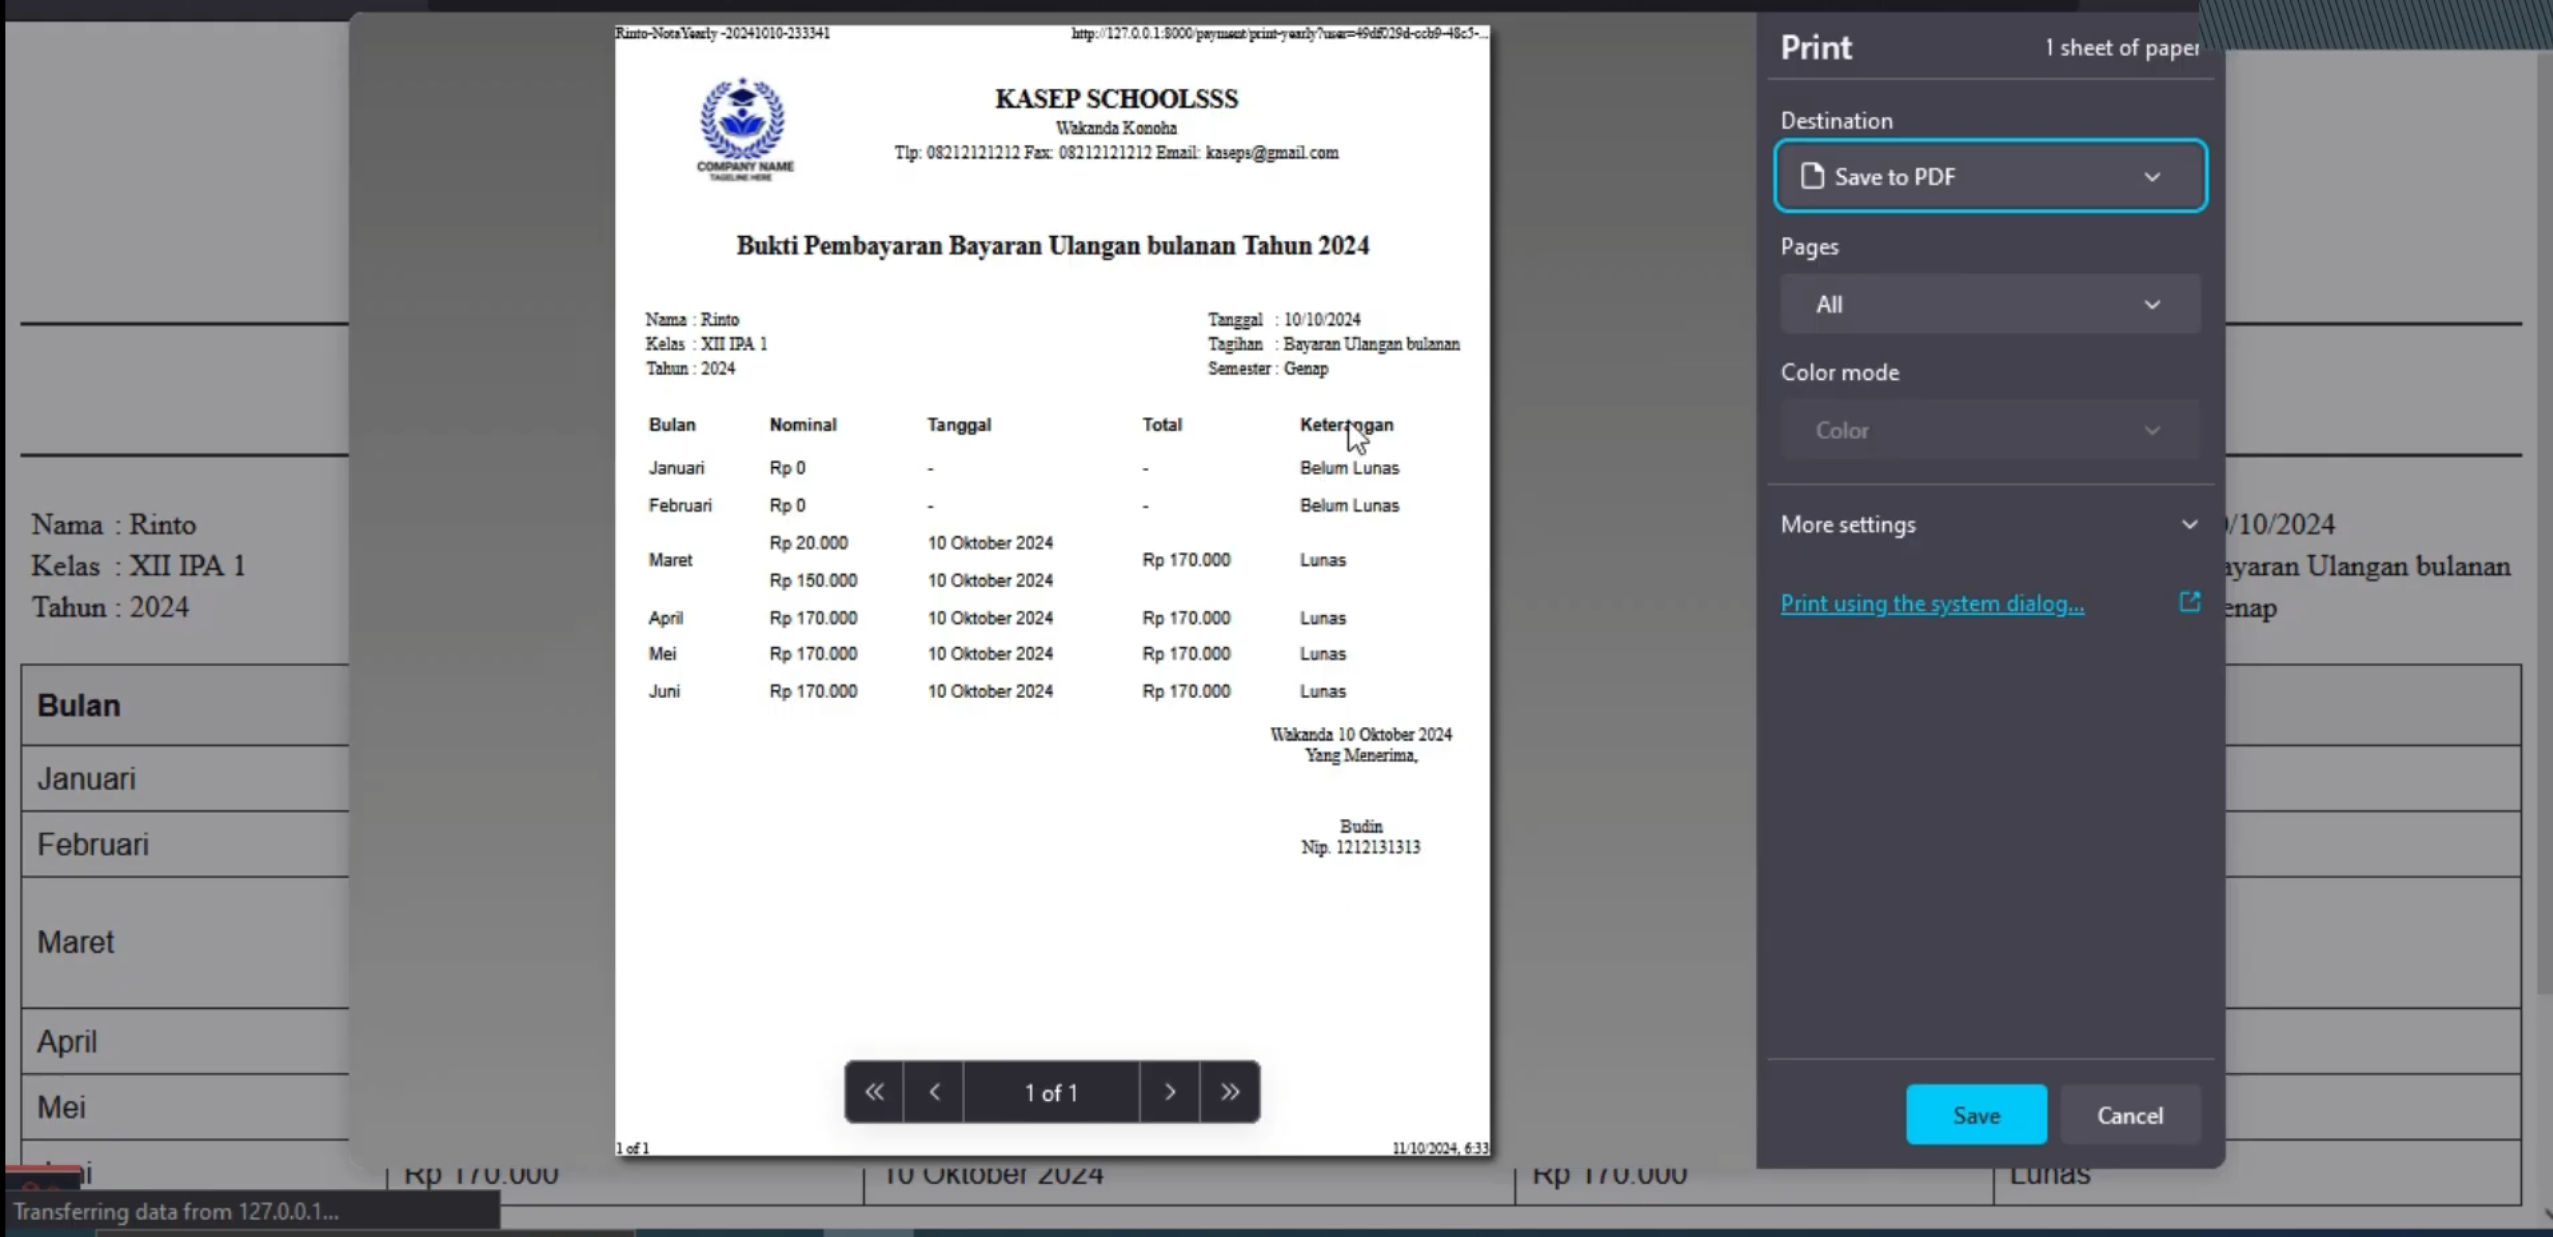The width and height of the screenshot is (2553, 1237).
Task: Click the Bukti Pembayaran title in preview
Action: pyautogui.click(x=1052, y=245)
